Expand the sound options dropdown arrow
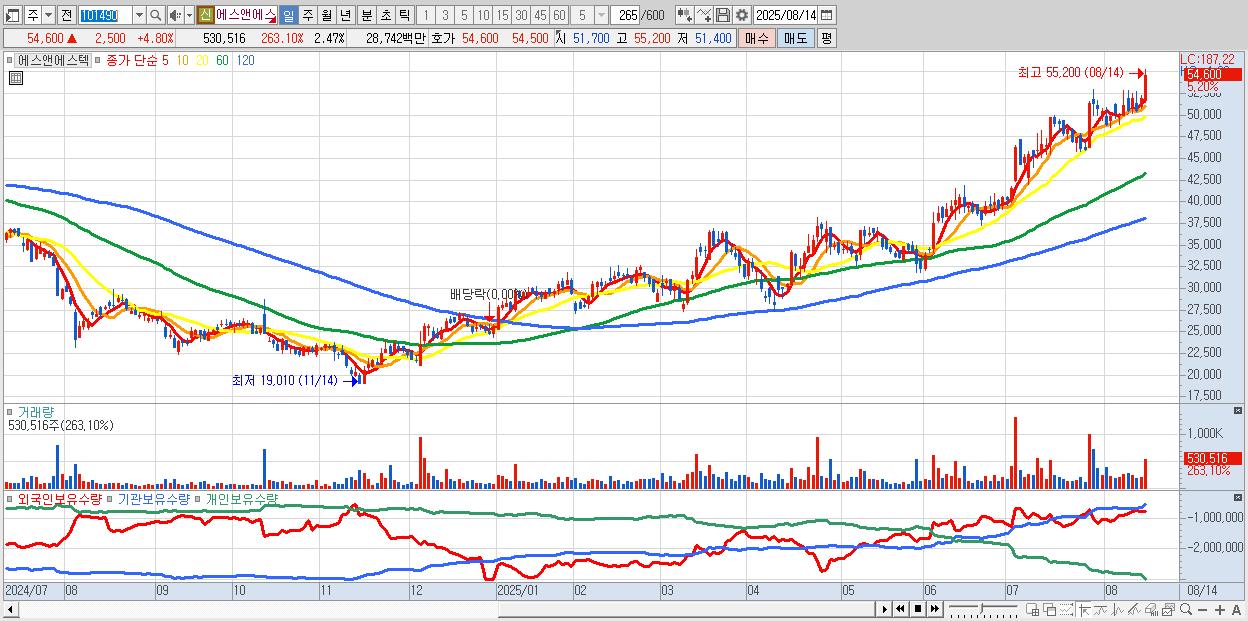The image size is (1248, 621). click(x=189, y=15)
